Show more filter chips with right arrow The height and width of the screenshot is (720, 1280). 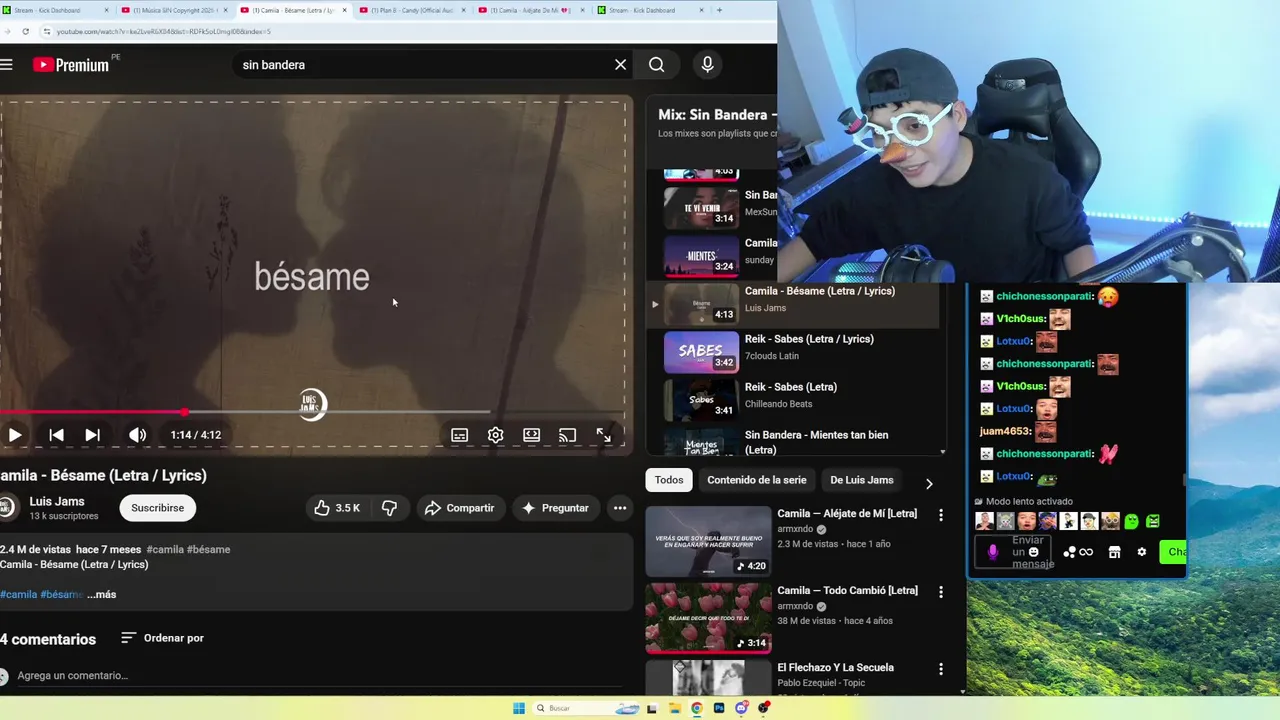(929, 483)
